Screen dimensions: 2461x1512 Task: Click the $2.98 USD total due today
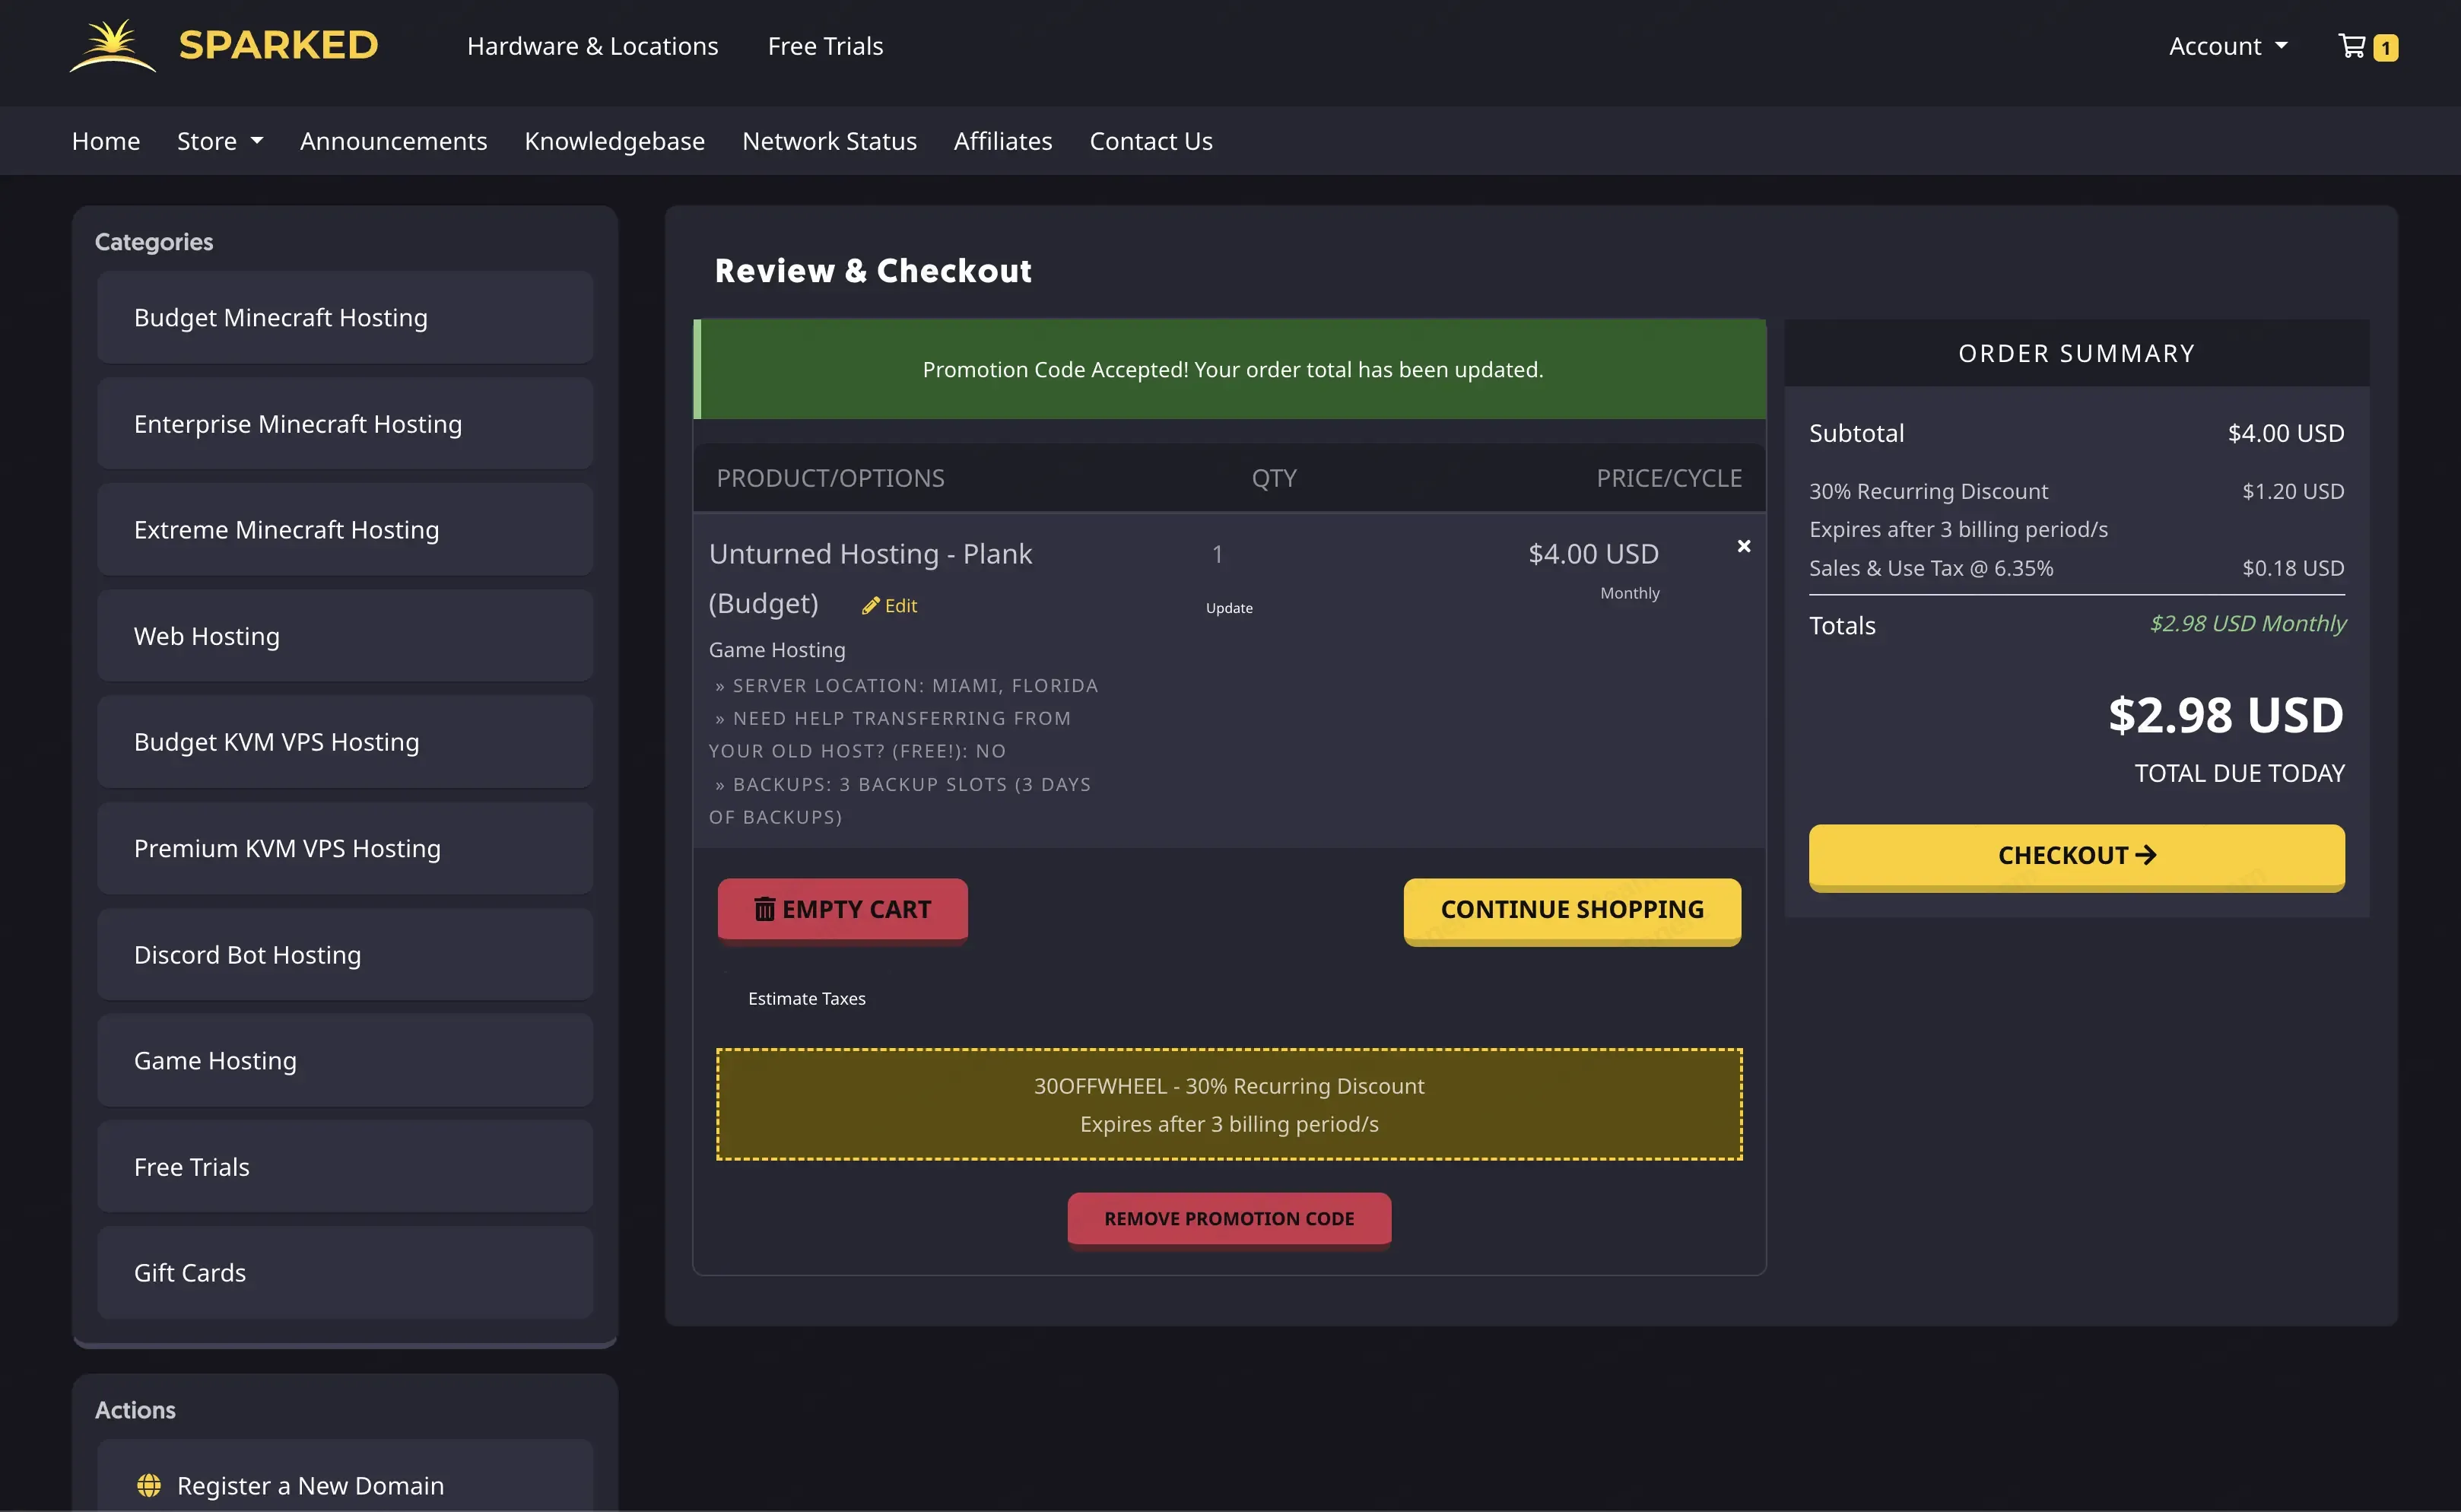2226,715
